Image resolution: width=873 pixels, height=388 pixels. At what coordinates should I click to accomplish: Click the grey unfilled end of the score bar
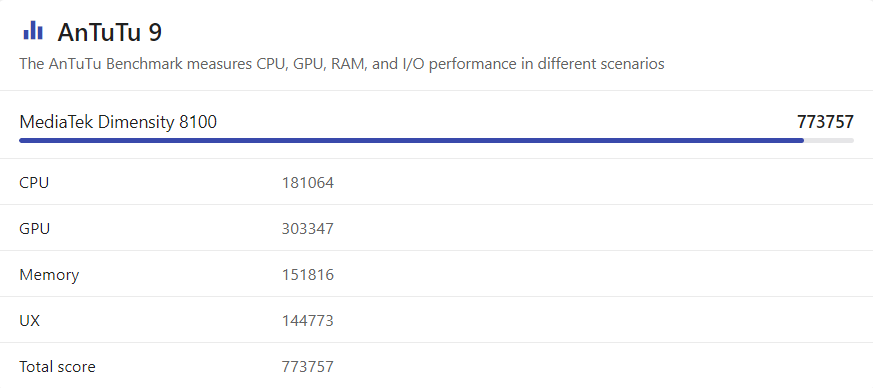pyautogui.click(x=829, y=141)
